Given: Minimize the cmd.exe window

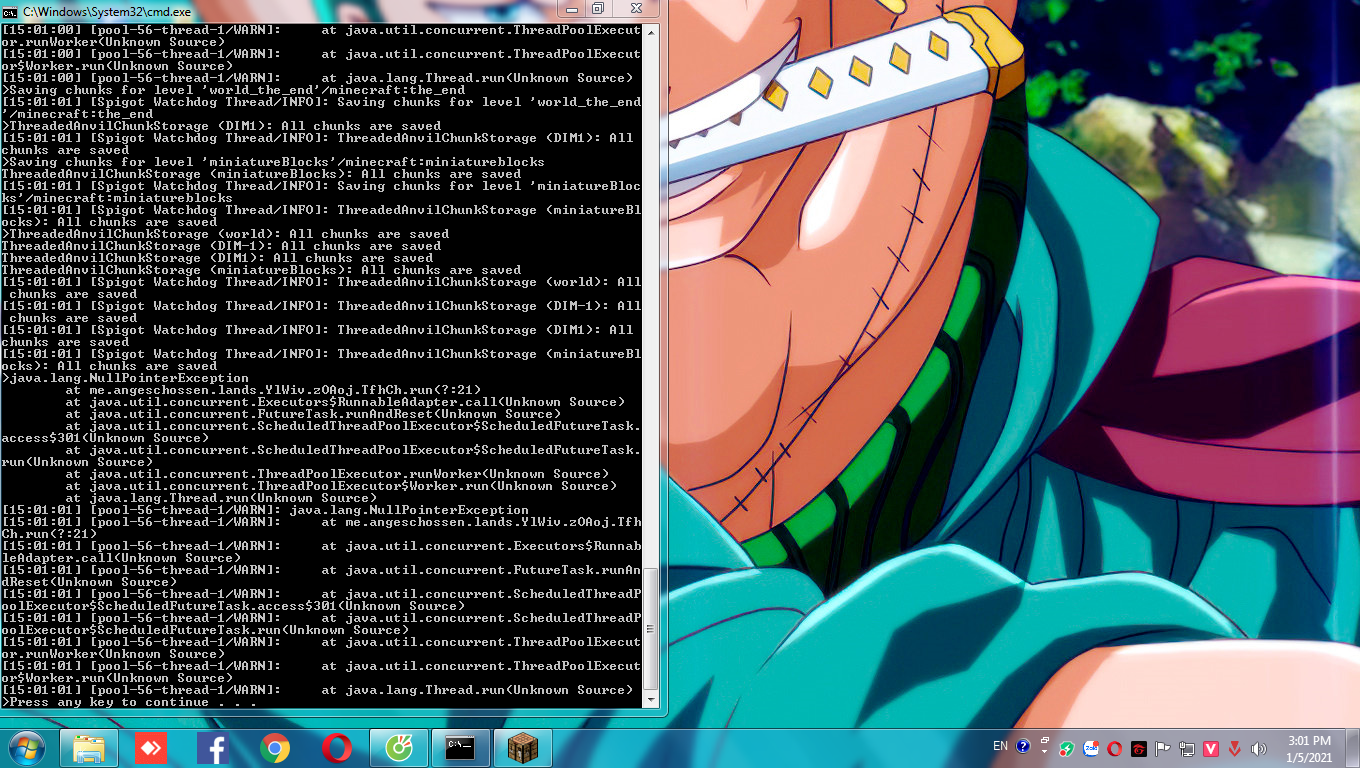Looking at the screenshot, I should (573, 8).
